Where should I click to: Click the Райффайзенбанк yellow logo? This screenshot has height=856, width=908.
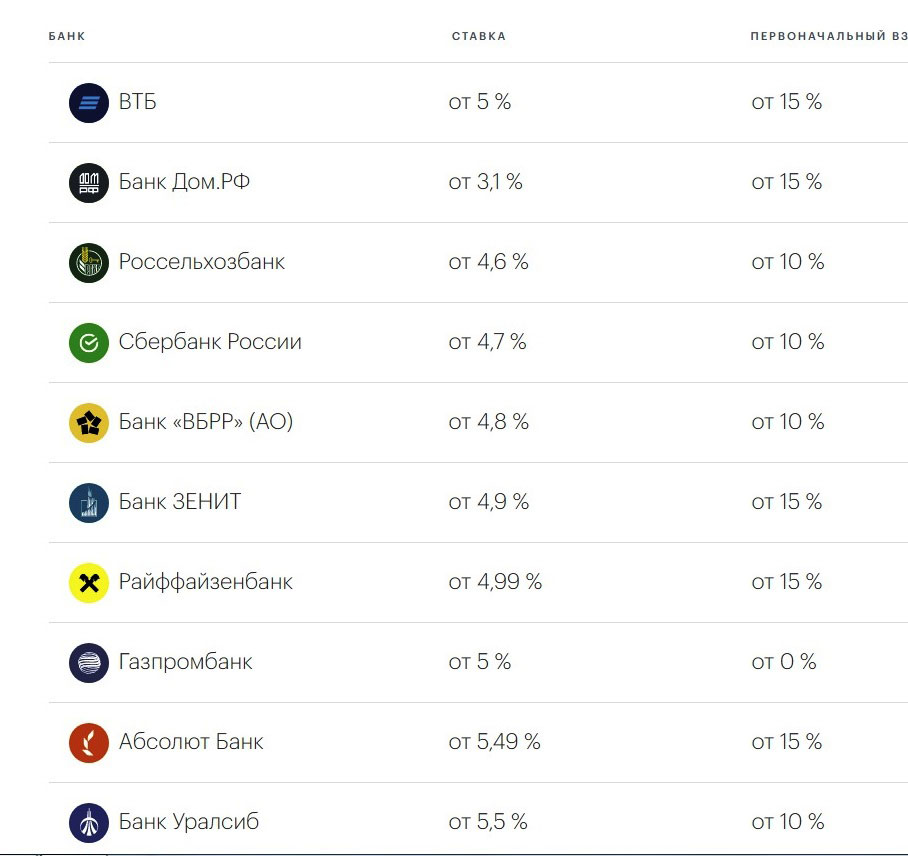click(89, 582)
